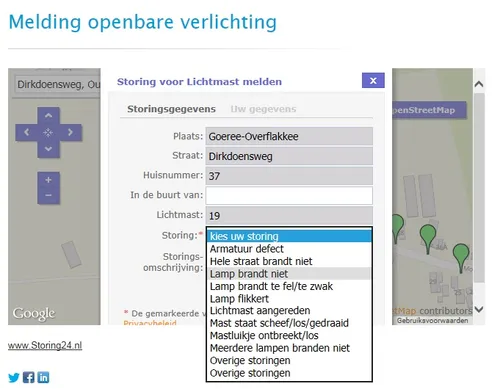Open the Storingsgegevens tab

(x=171, y=109)
